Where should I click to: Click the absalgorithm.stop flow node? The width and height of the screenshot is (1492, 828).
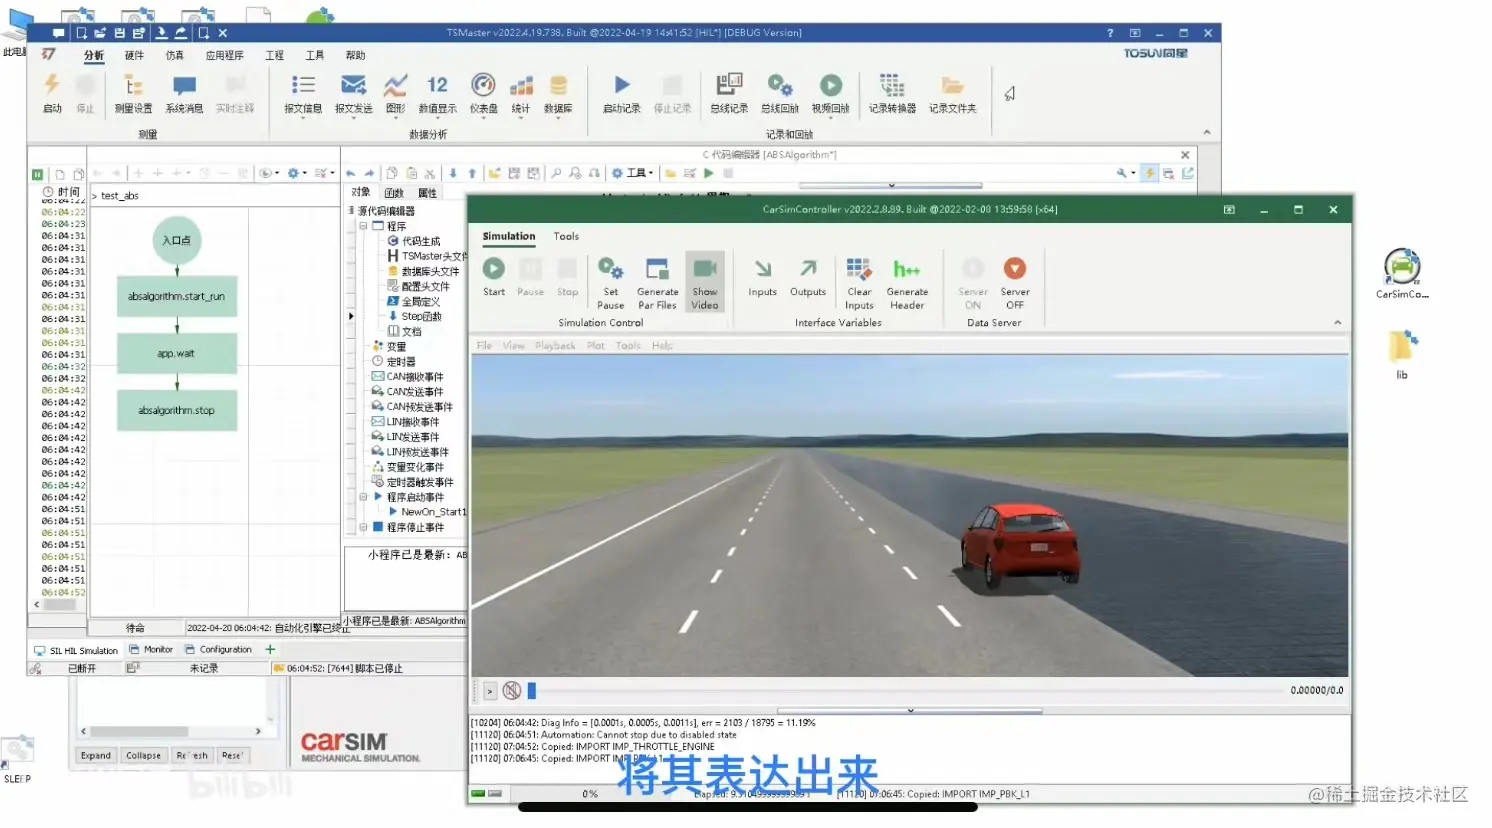click(x=177, y=410)
